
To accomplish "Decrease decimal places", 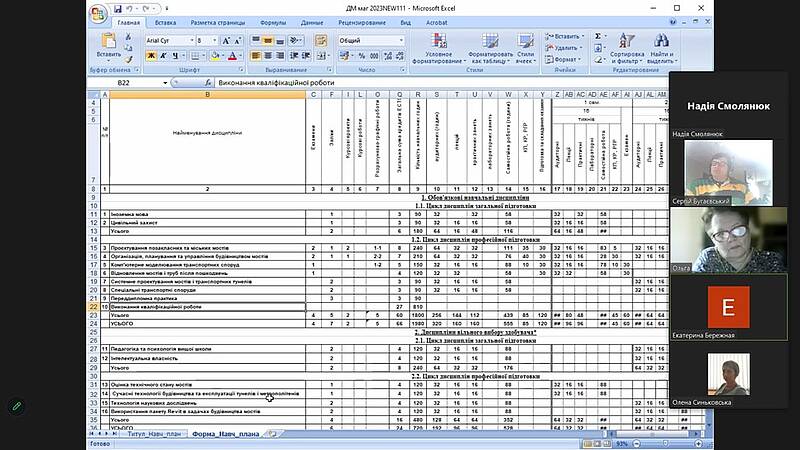I will pos(399,56).
